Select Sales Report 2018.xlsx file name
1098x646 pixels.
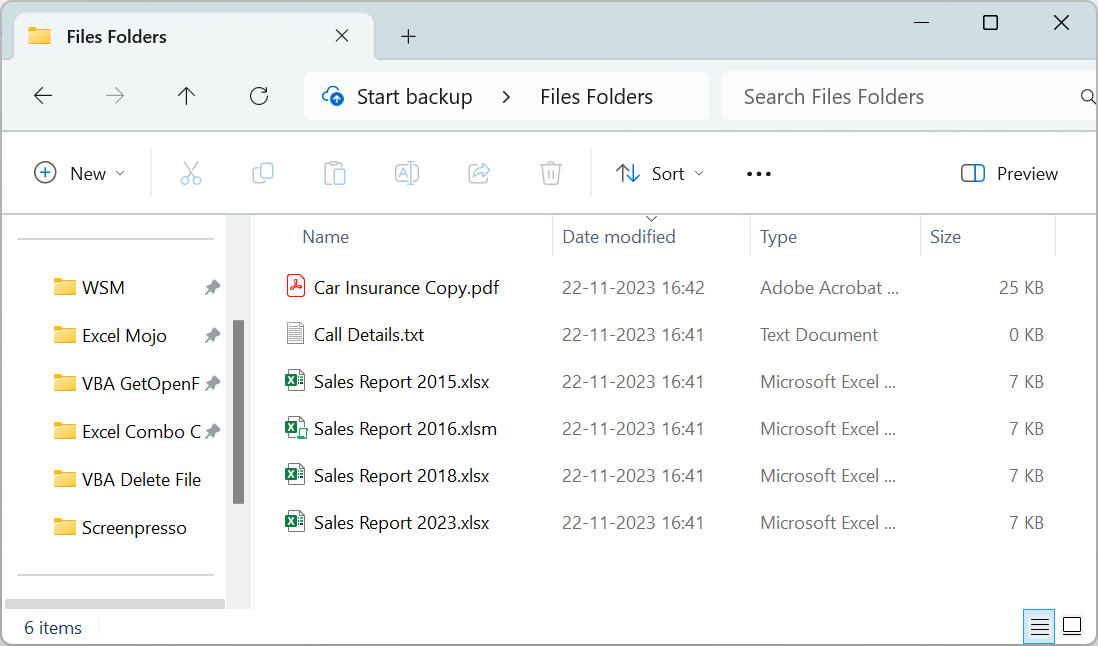click(x=401, y=475)
